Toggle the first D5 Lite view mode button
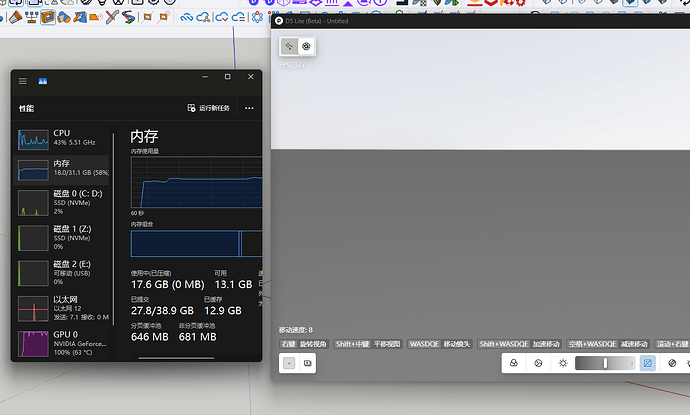 pos(288,46)
